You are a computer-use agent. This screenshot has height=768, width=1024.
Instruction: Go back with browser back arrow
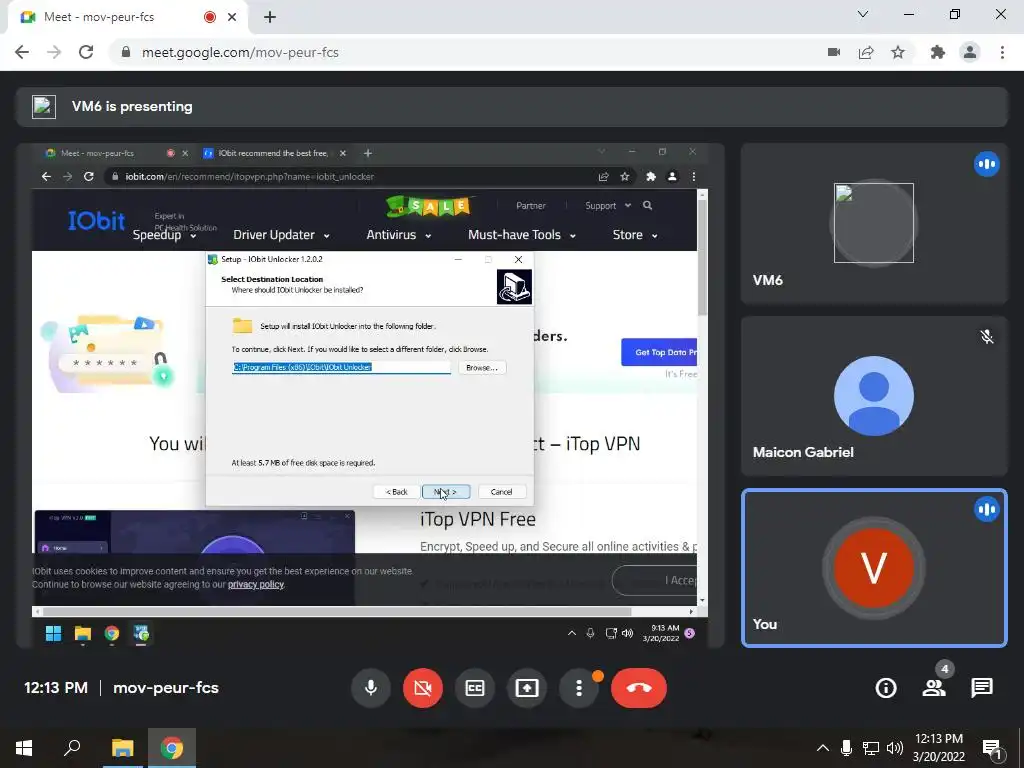[x=22, y=52]
